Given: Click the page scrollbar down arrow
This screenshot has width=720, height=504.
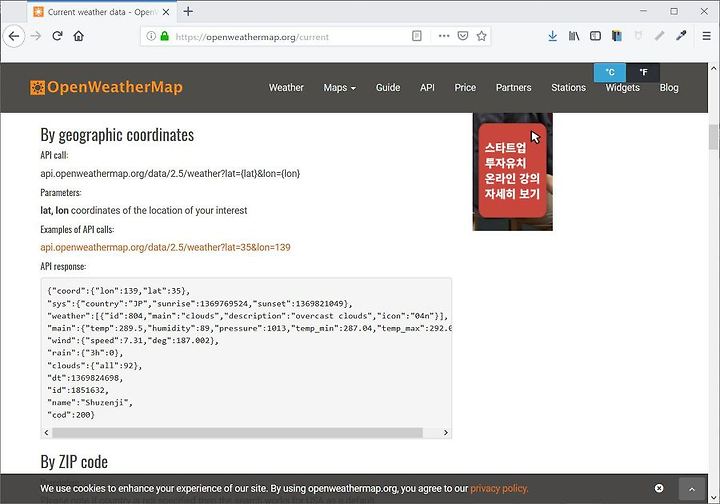Looking at the screenshot, I should pyautogui.click(x=713, y=498).
